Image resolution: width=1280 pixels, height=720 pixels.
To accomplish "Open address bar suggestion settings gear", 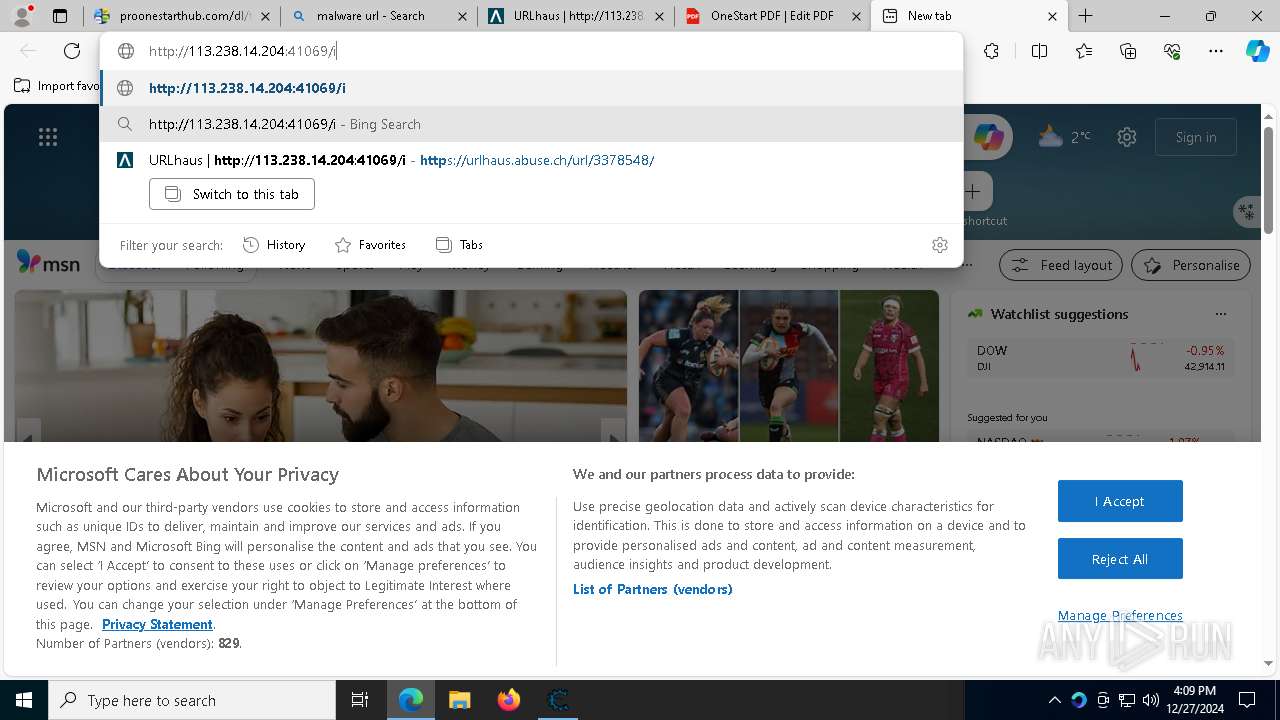I will click(940, 245).
